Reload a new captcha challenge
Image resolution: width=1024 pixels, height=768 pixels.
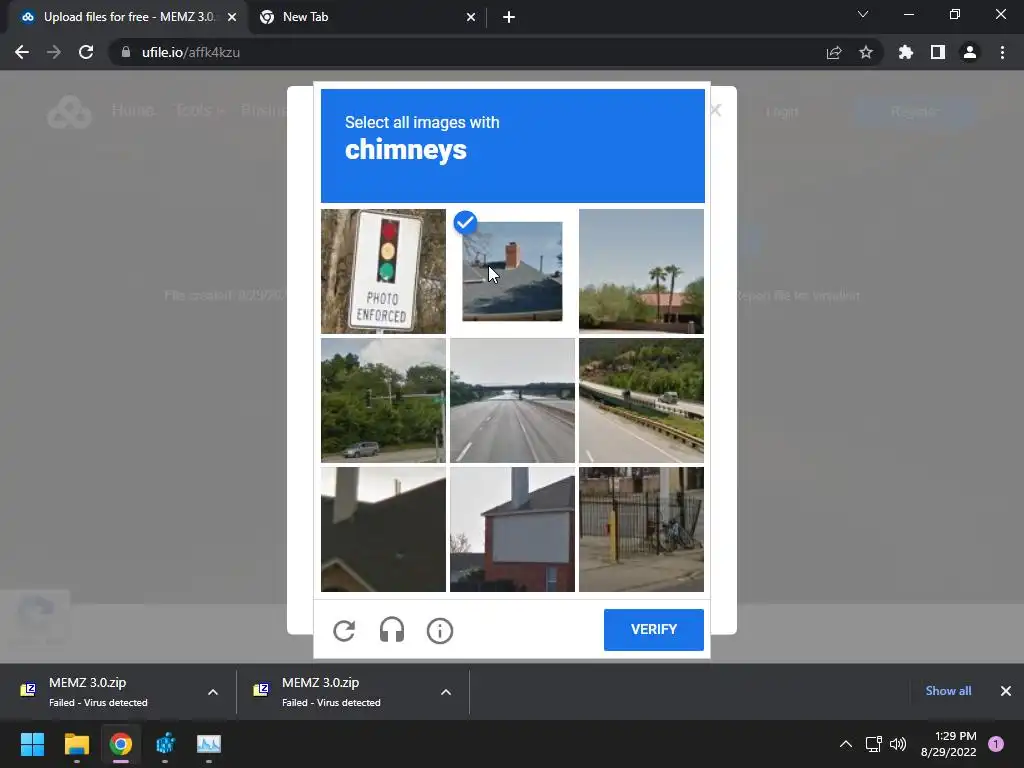pyautogui.click(x=344, y=631)
